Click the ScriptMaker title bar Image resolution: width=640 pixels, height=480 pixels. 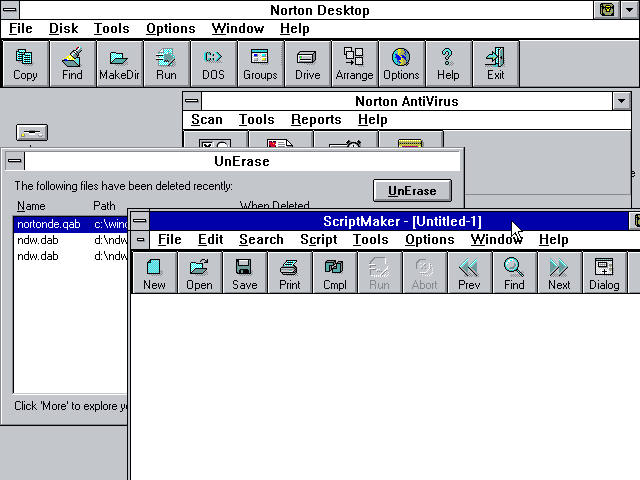(389, 221)
